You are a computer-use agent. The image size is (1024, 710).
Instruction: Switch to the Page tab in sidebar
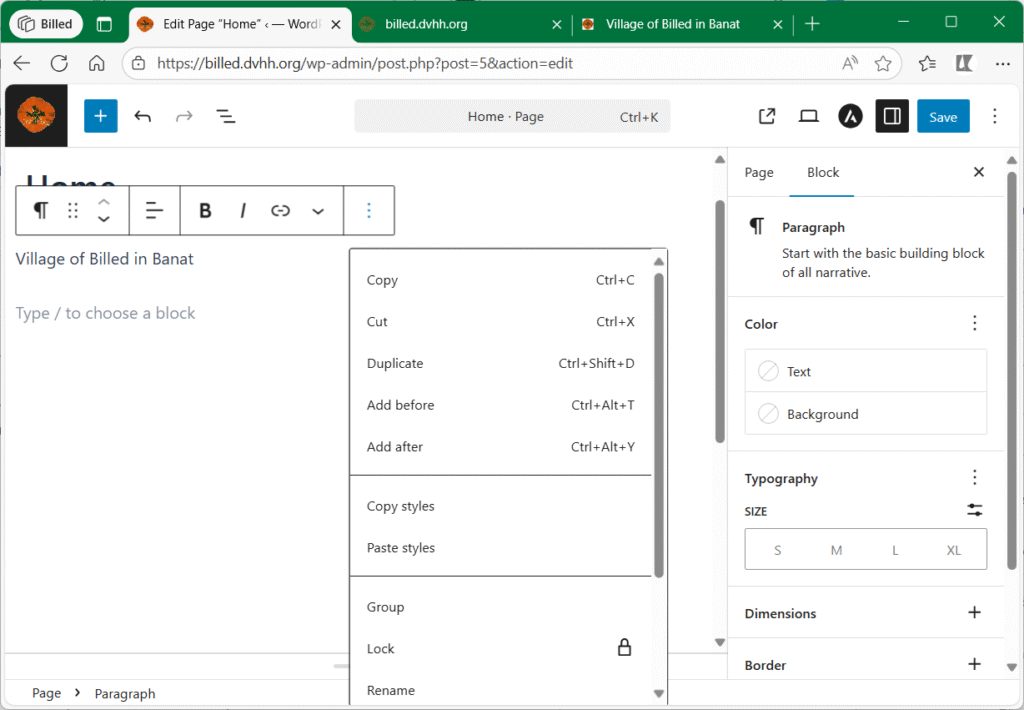tap(759, 172)
